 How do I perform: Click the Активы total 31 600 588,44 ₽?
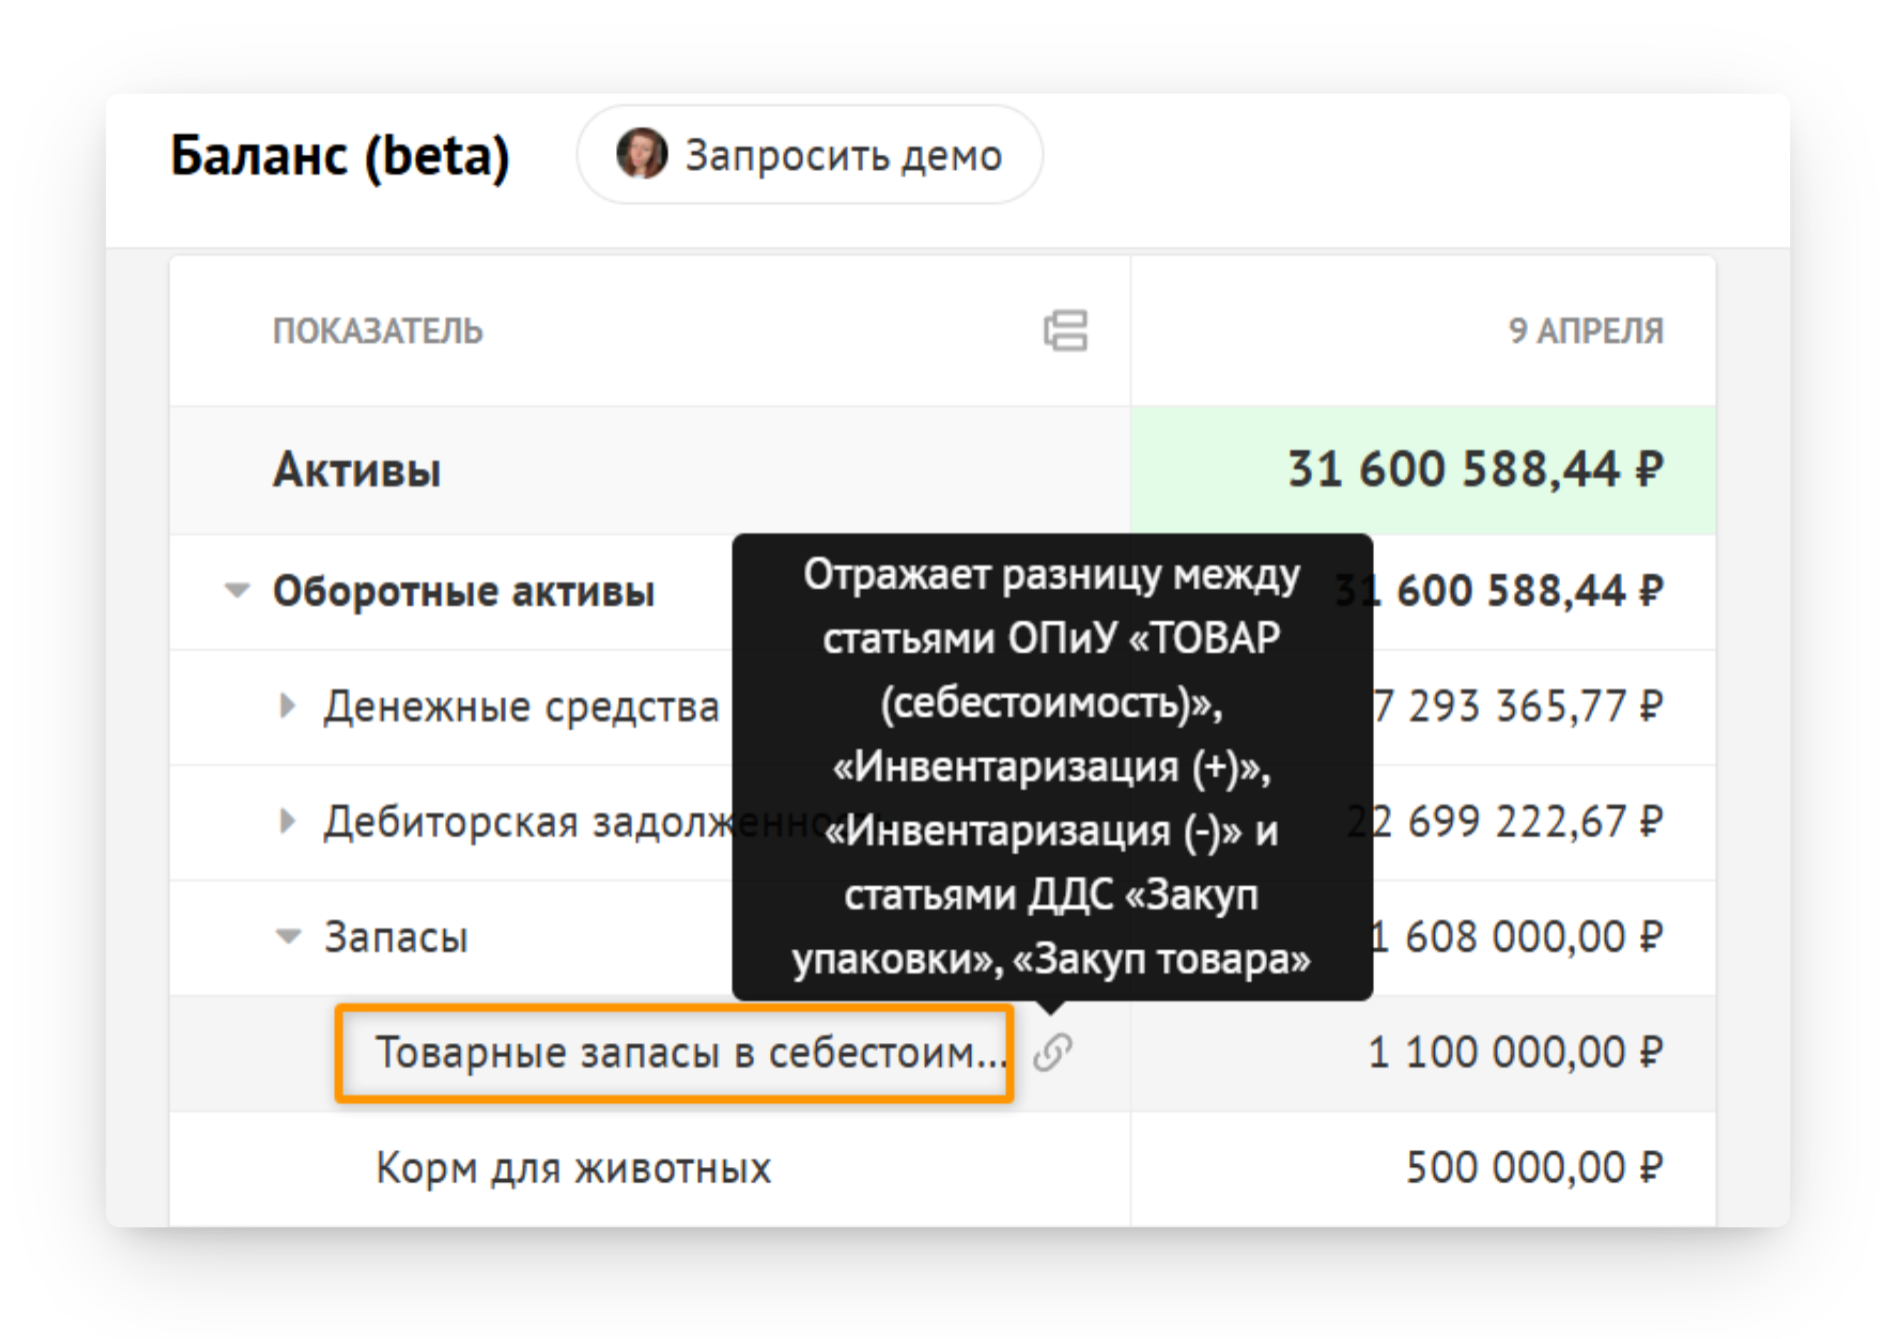[x=1475, y=469]
